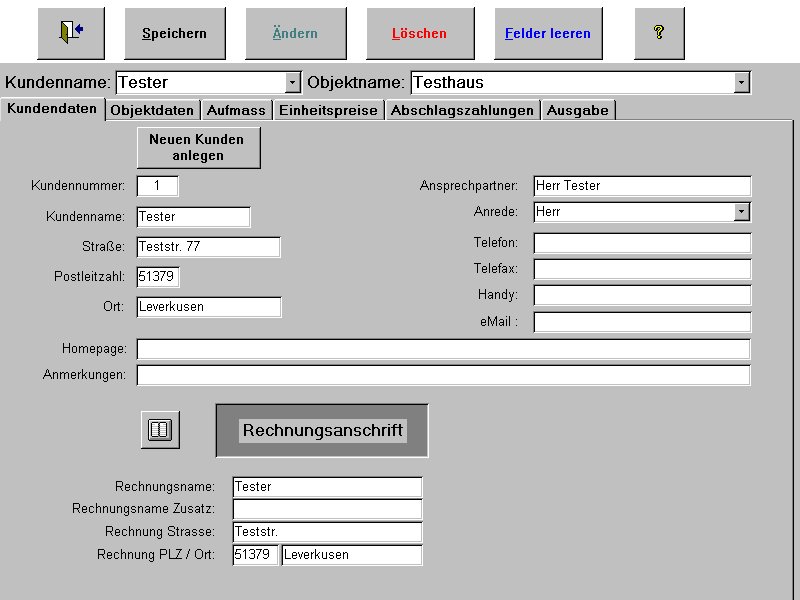Click the Rechnung PLZ field 51379
Viewport: 800px width, 600px height.
256,555
